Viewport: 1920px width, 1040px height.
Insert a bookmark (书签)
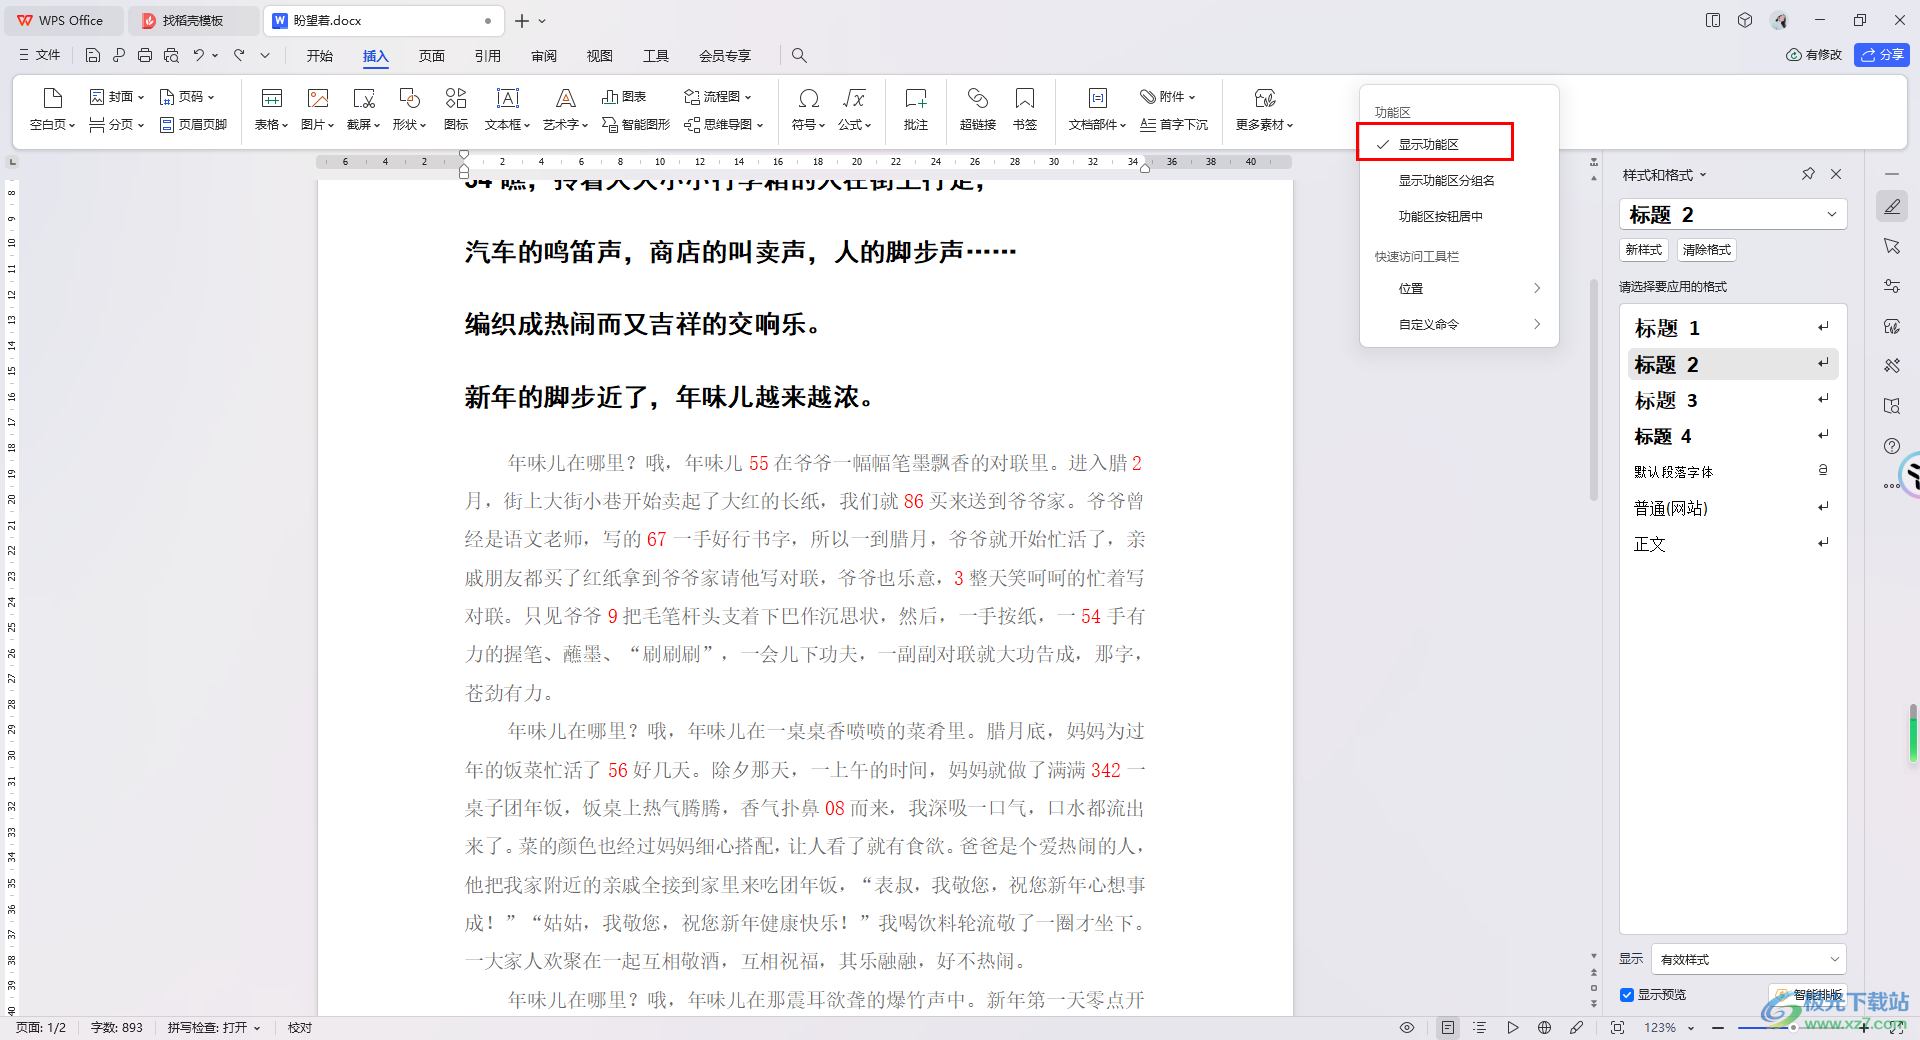[x=1025, y=109]
